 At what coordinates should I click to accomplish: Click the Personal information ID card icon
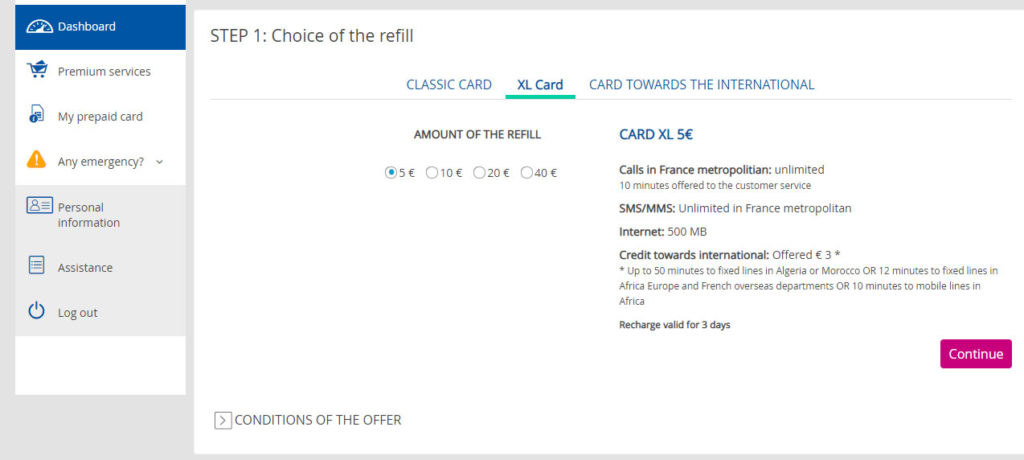point(39,205)
